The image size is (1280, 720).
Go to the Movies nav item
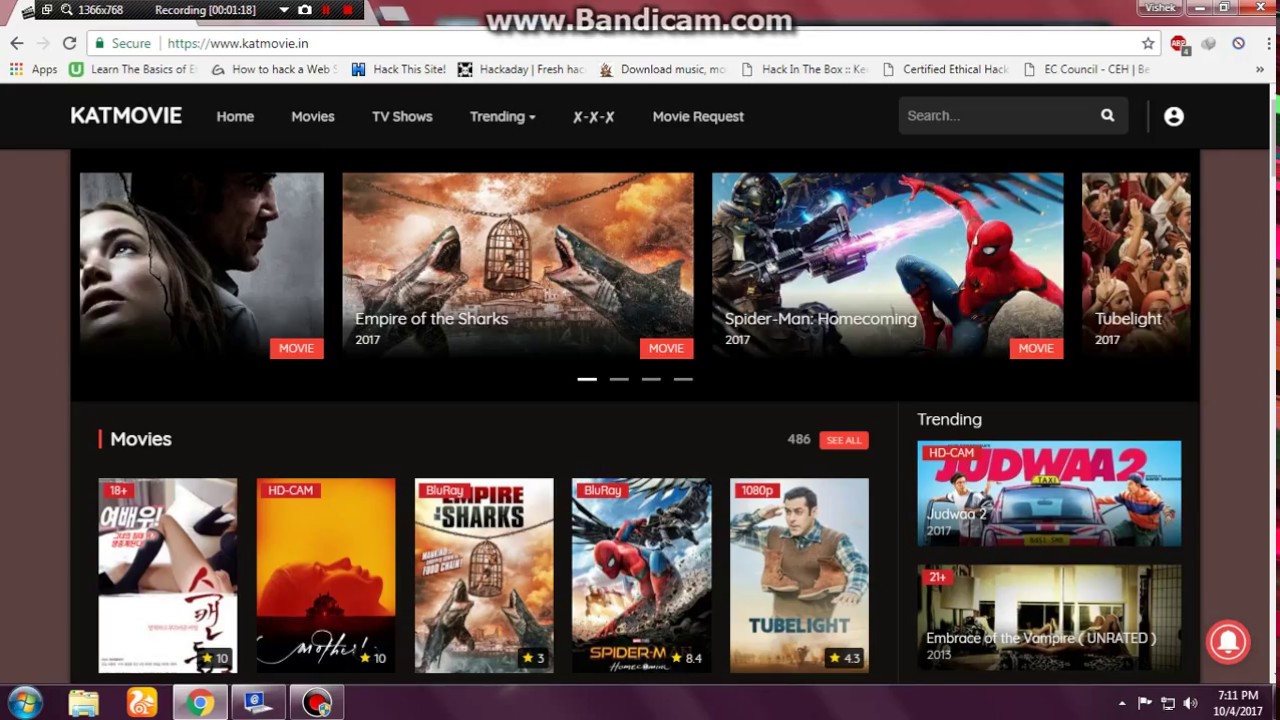coord(313,116)
